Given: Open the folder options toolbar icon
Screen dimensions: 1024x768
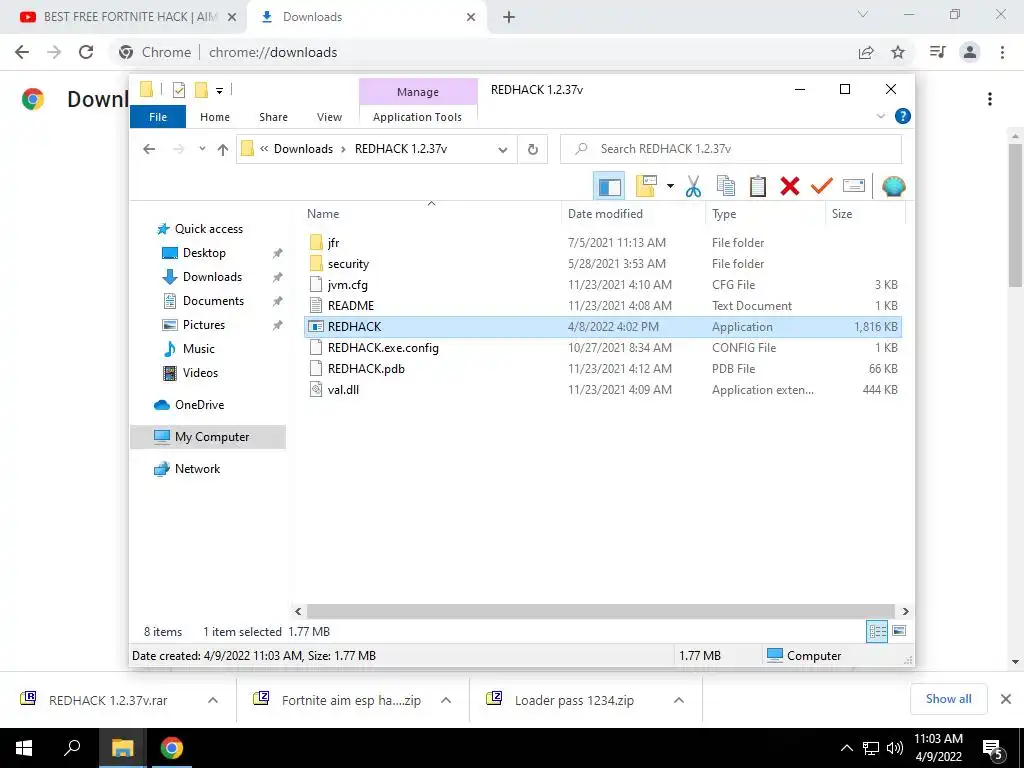Looking at the screenshot, I should coord(647,187).
